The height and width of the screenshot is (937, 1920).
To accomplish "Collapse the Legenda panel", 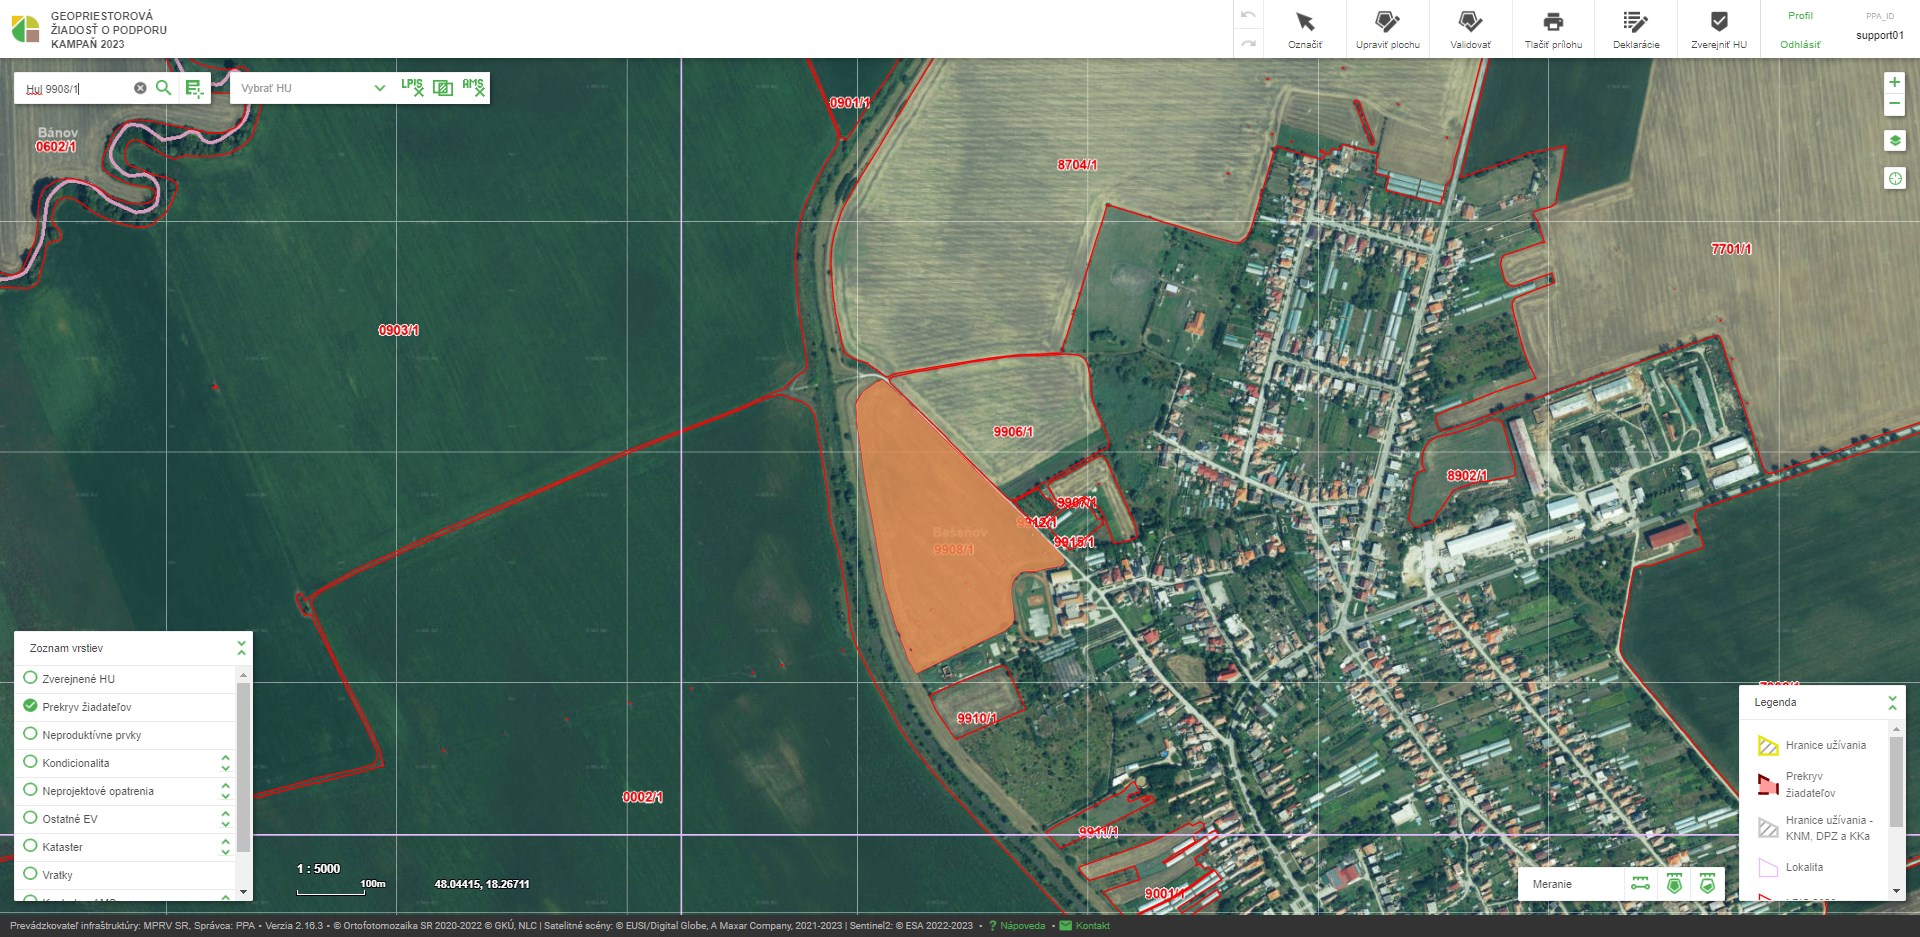I will [1892, 702].
